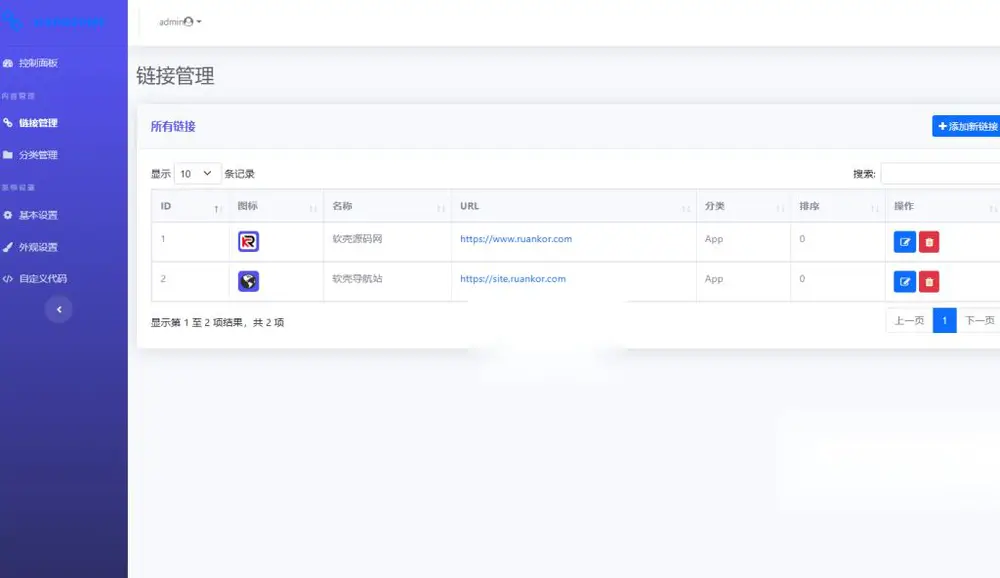Click the 软壳导航站 row globe icon

[x=249, y=281]
